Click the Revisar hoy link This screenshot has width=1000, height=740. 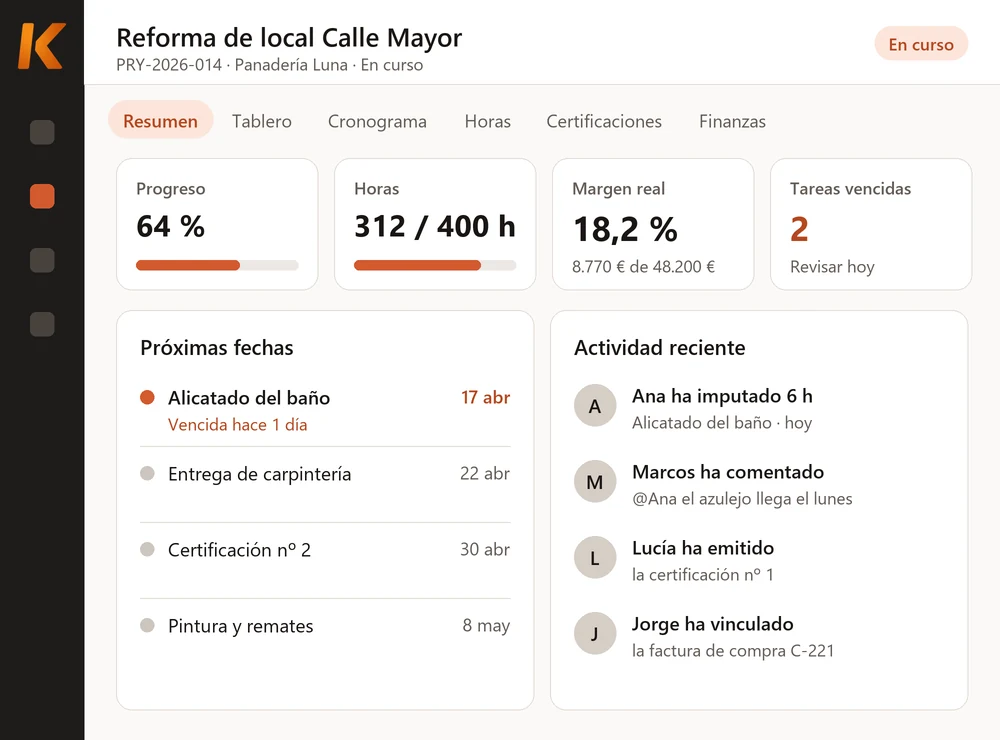(832, 267)
